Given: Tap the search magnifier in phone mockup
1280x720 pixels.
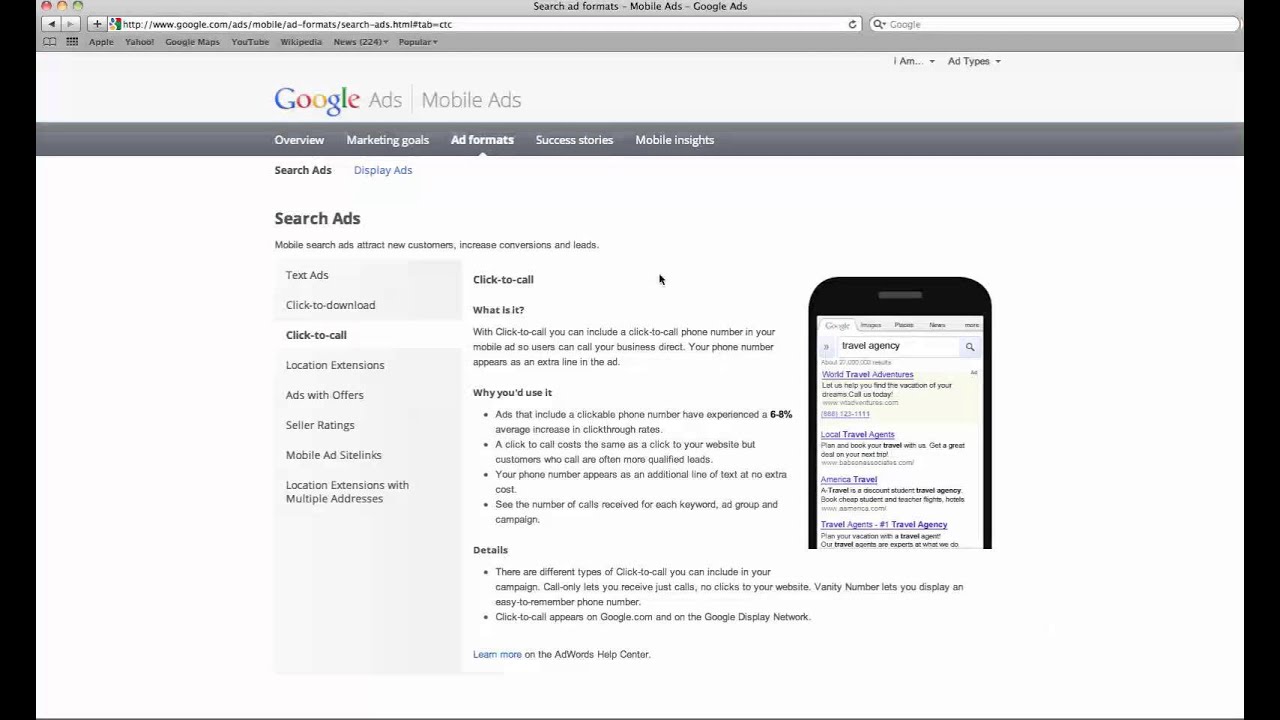Looking at the screenshot, I should 969,346.
